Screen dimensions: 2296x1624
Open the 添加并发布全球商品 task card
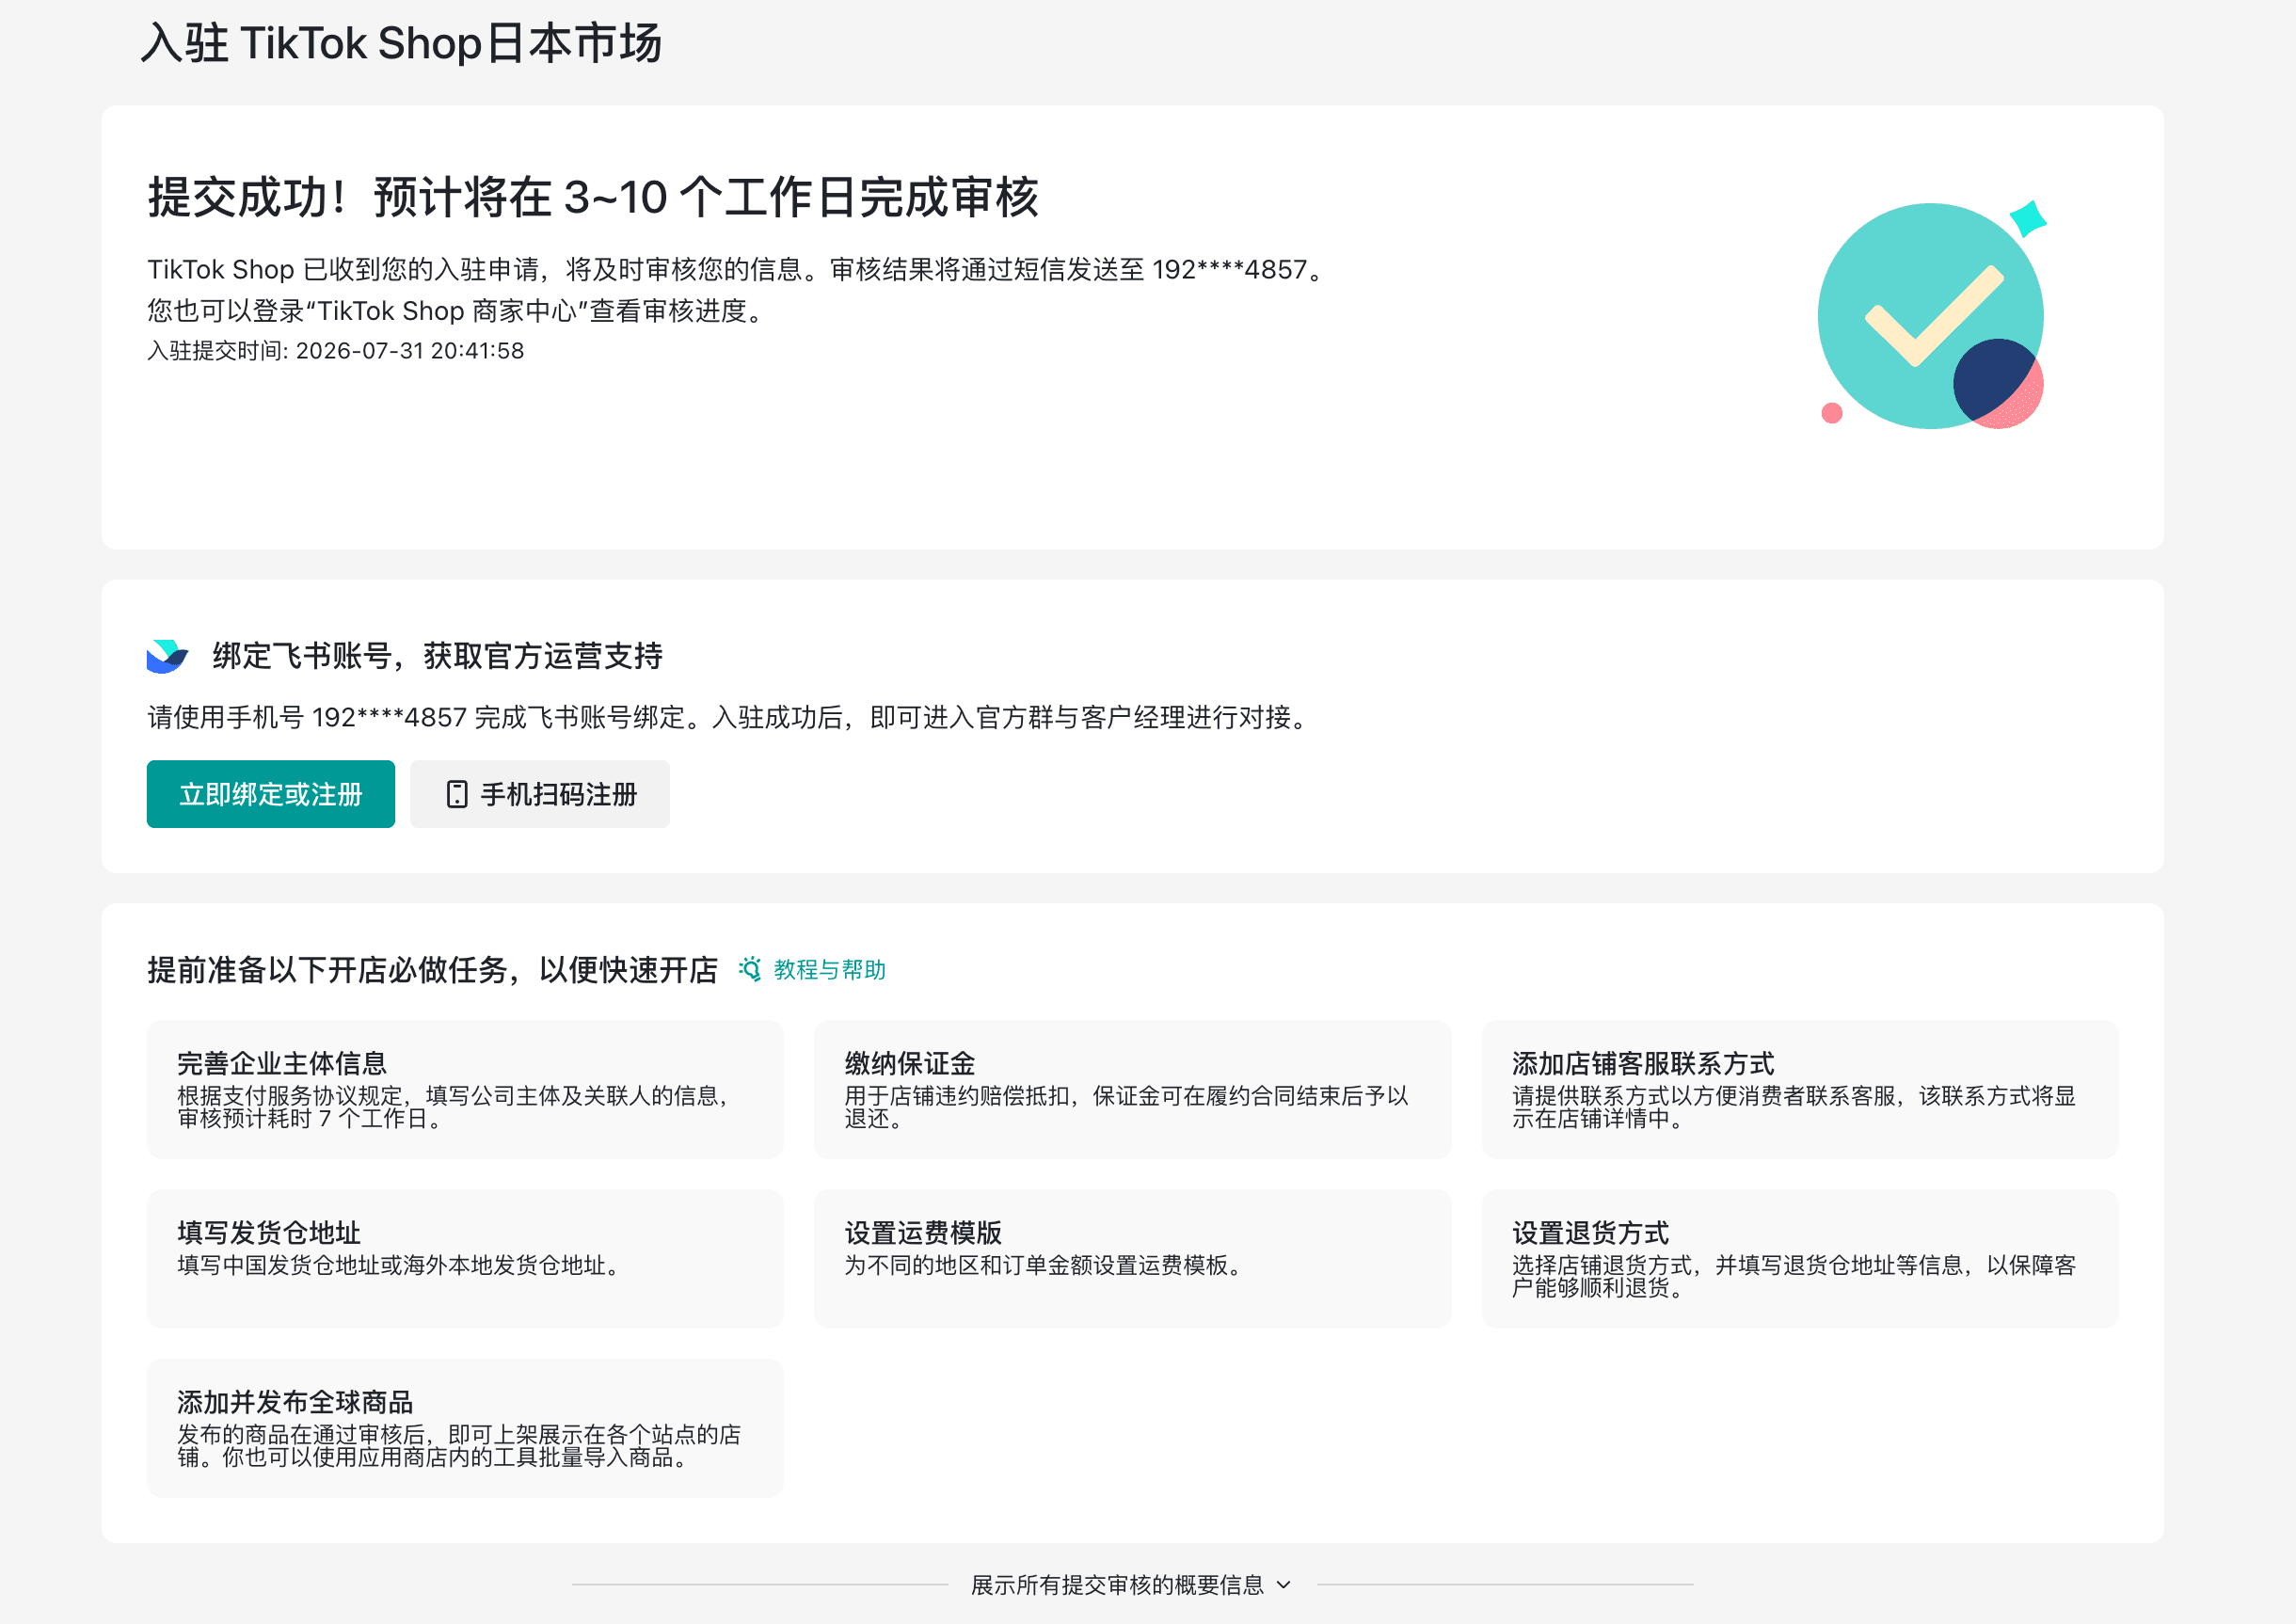465,1428
